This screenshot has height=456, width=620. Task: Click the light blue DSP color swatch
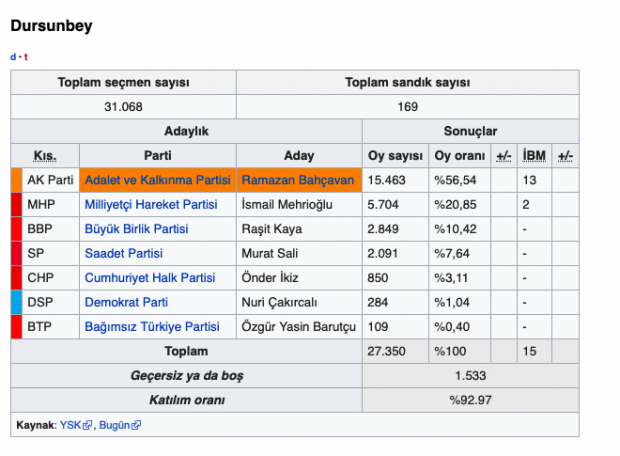click(x=16, y=302)
